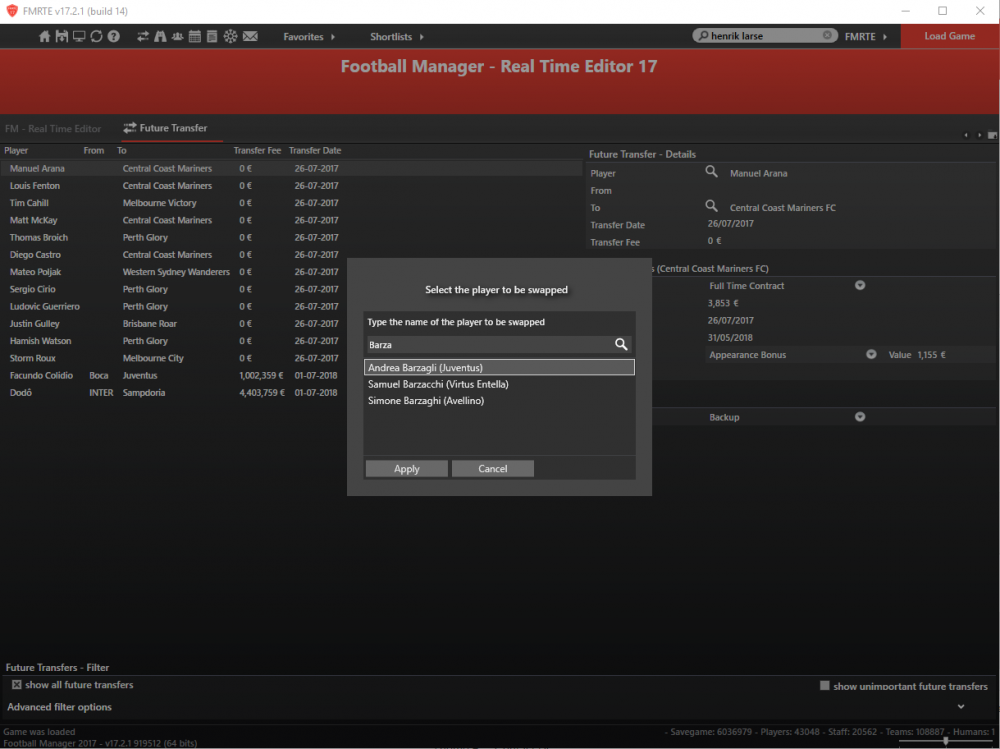Click the FMRTE shield logo in title bar
Viewport: 1000px width, 749px height.
pyautogui.click(x=11, y=11)
